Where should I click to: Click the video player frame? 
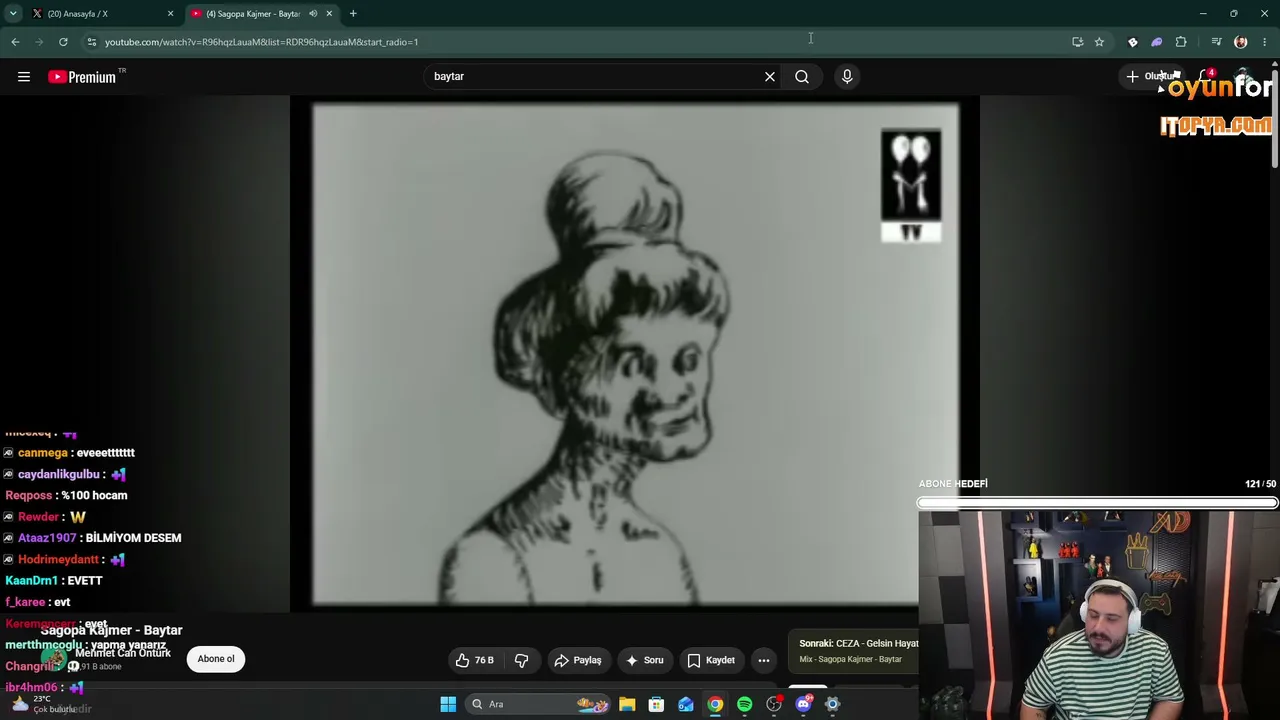pyautogui.click(x=635, y=355)
